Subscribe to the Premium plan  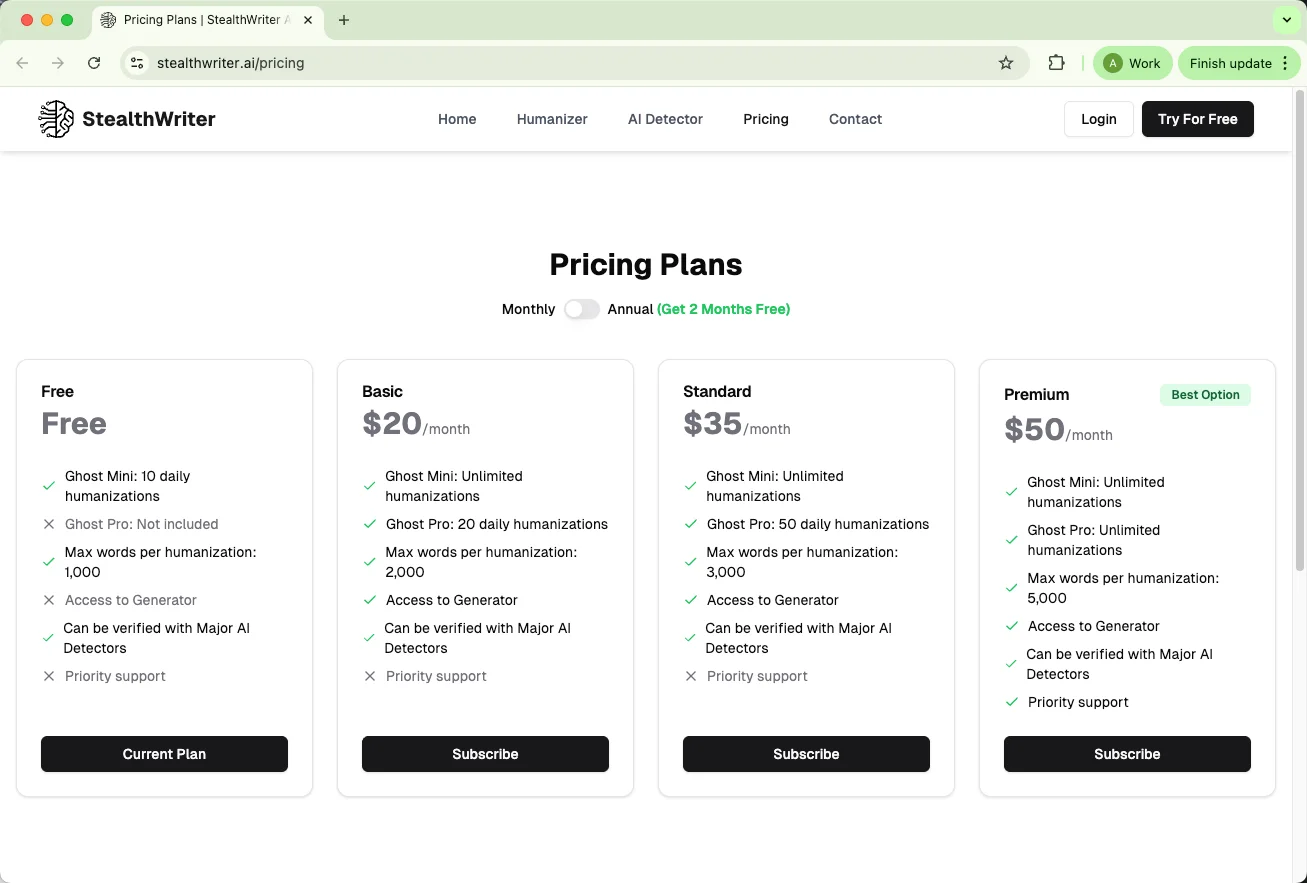[x=1127, y=754]
